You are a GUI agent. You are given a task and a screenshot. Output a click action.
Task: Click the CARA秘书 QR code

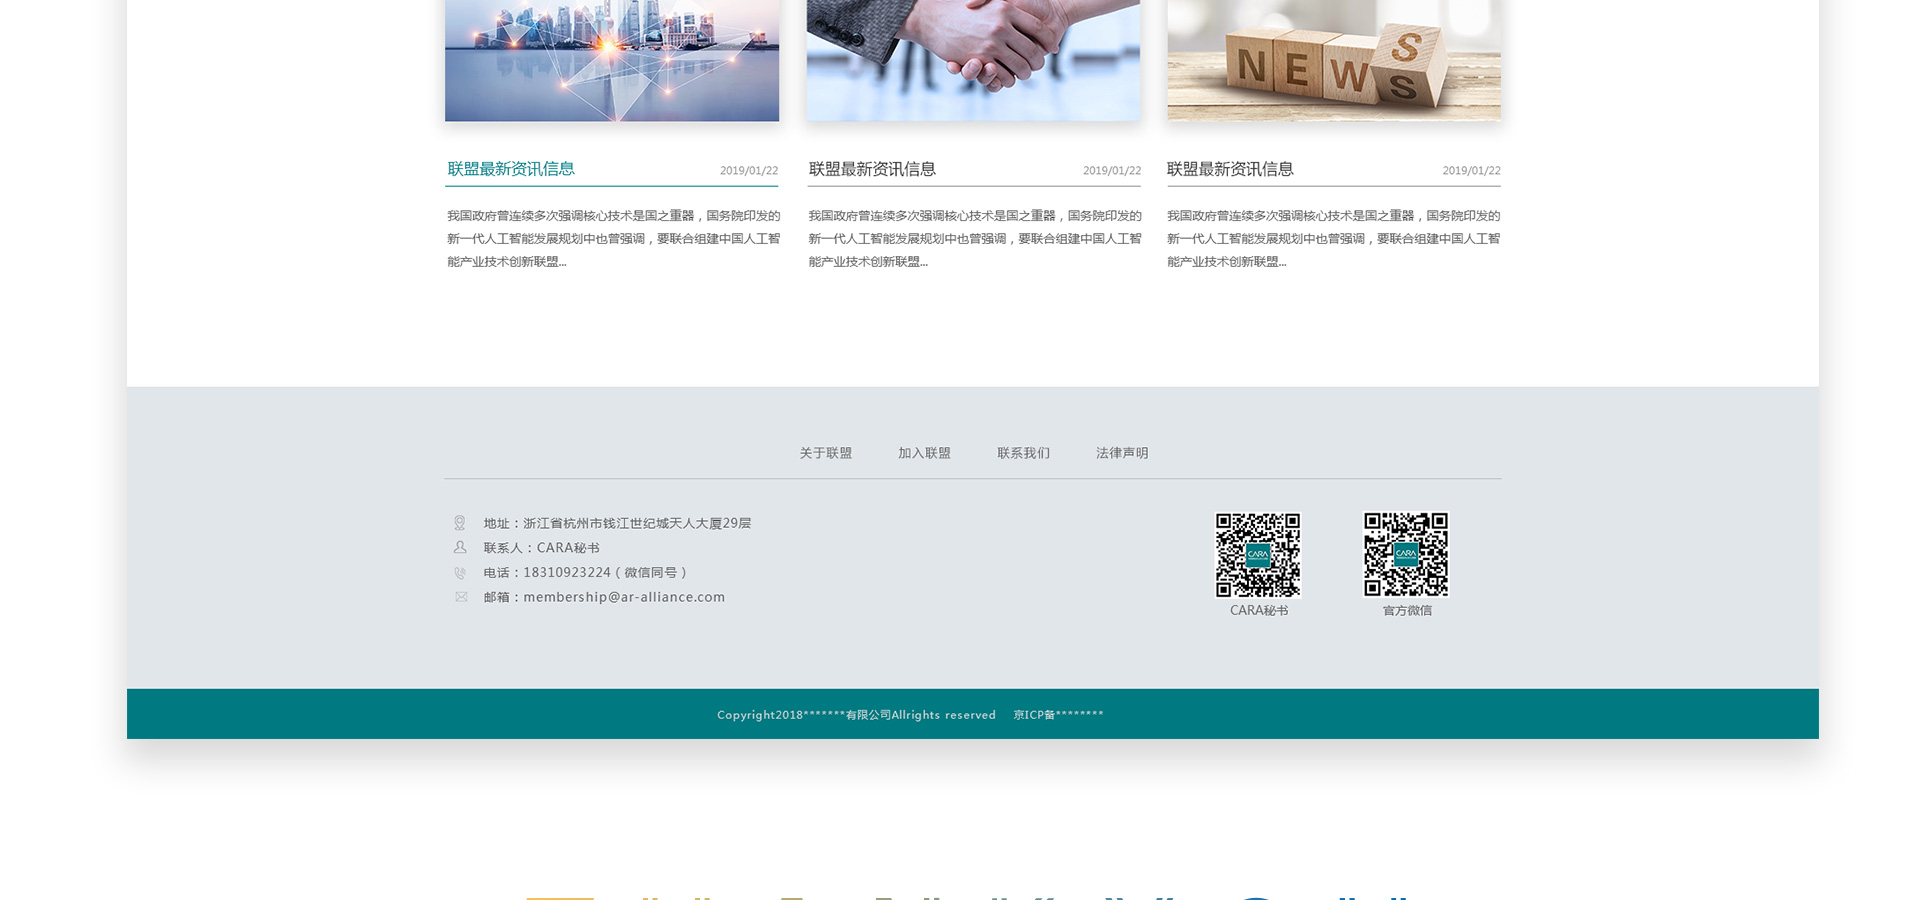click(1257, 555)
